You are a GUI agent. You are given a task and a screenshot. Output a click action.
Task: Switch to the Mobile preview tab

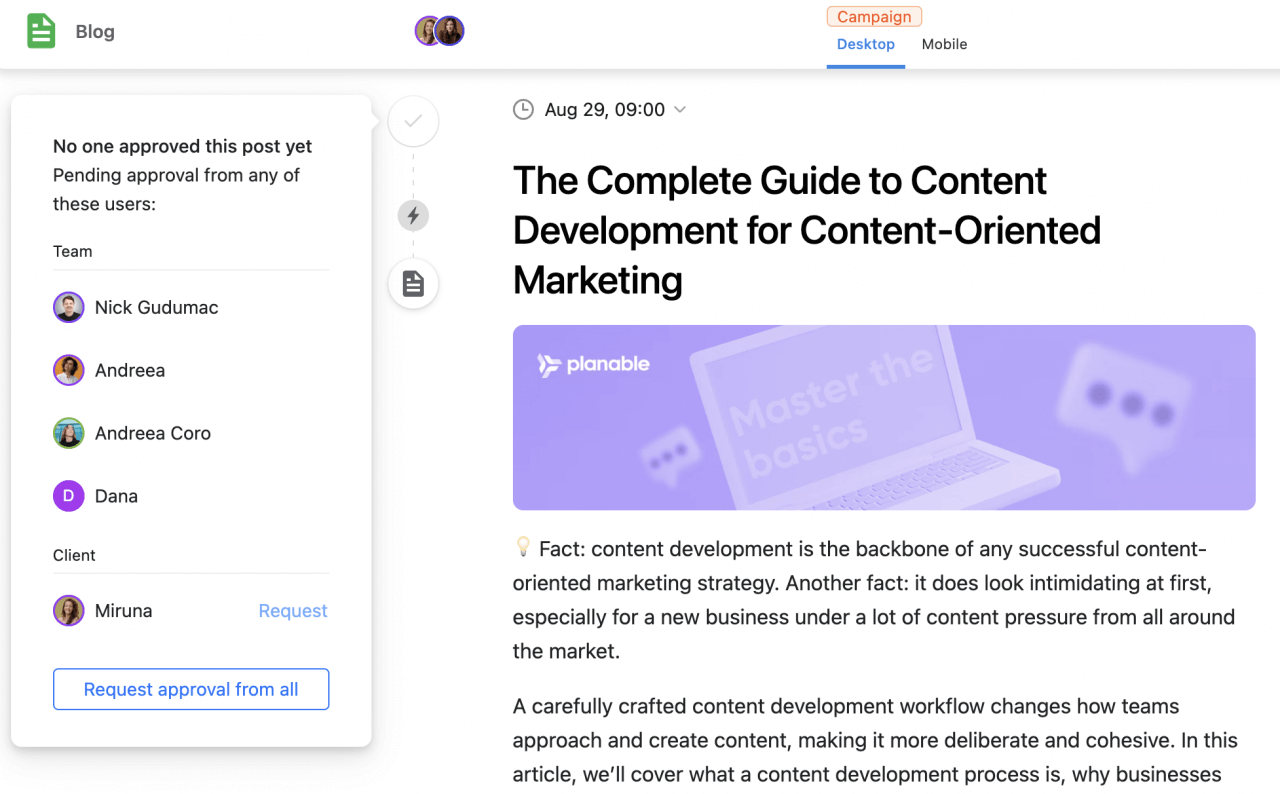pyautogui.click(x=944, y=44)
